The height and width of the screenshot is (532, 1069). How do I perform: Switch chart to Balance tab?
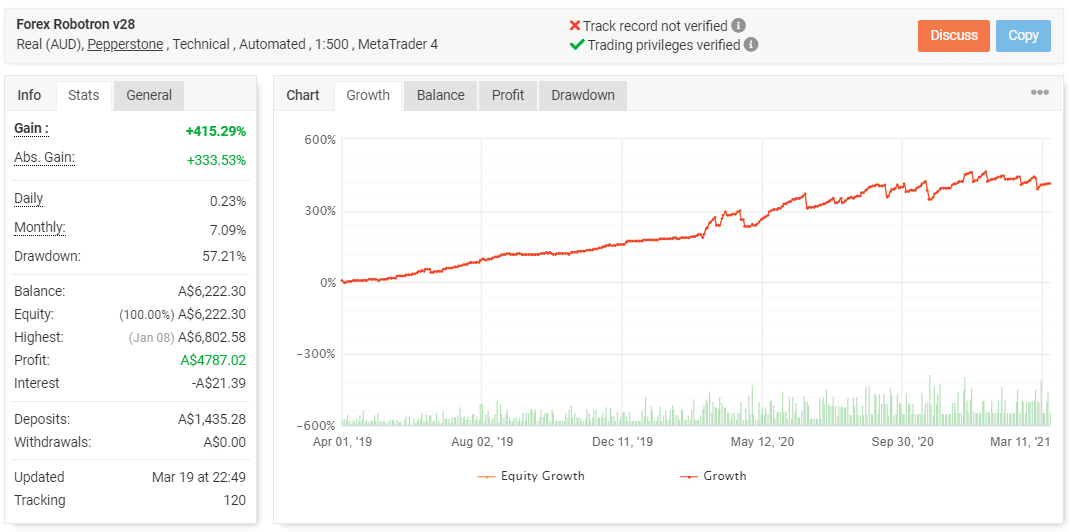(440, 95)
